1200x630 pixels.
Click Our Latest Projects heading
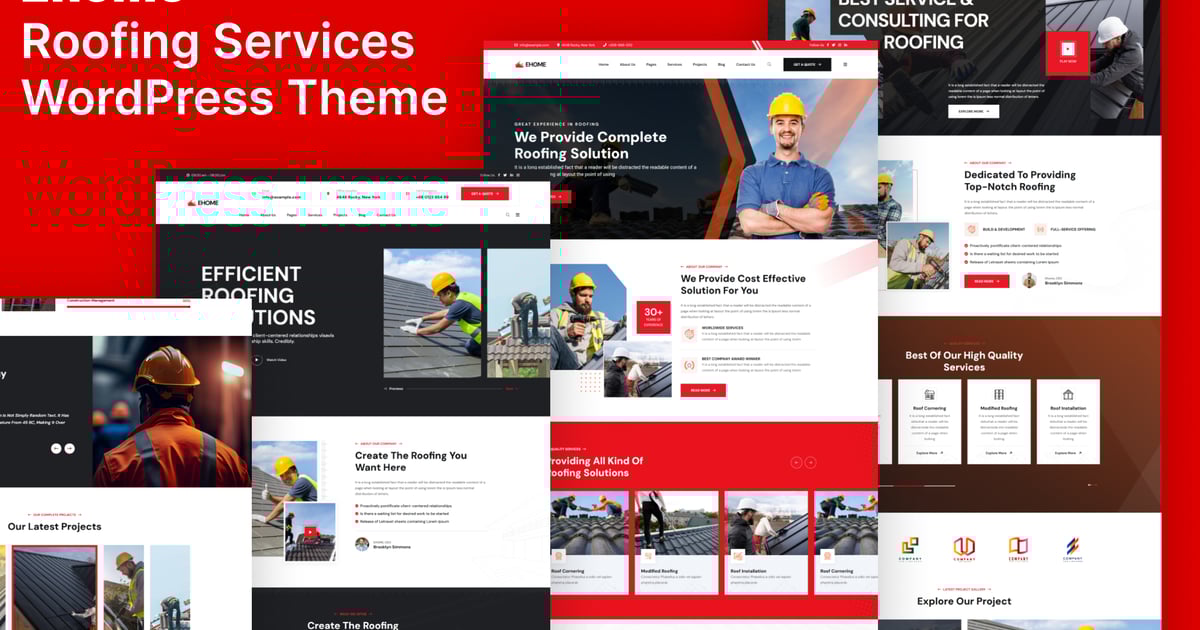pyautogui.click(x=54, y=526)
